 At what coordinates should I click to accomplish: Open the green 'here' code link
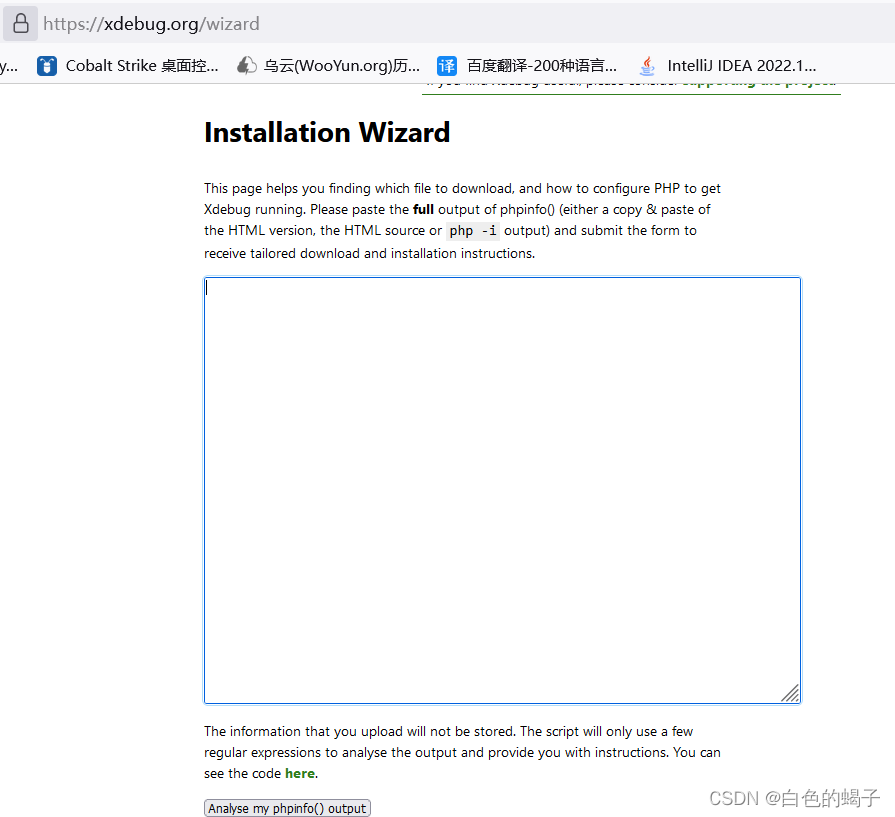pyautogui.click(x=300, y=774)
